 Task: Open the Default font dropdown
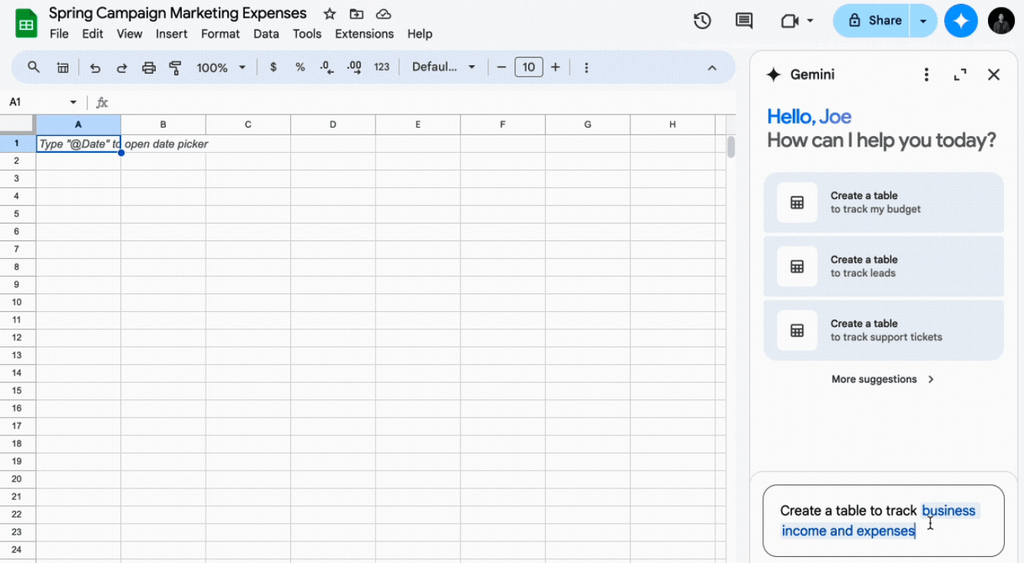pyautogui.click(x=443, y=67)
